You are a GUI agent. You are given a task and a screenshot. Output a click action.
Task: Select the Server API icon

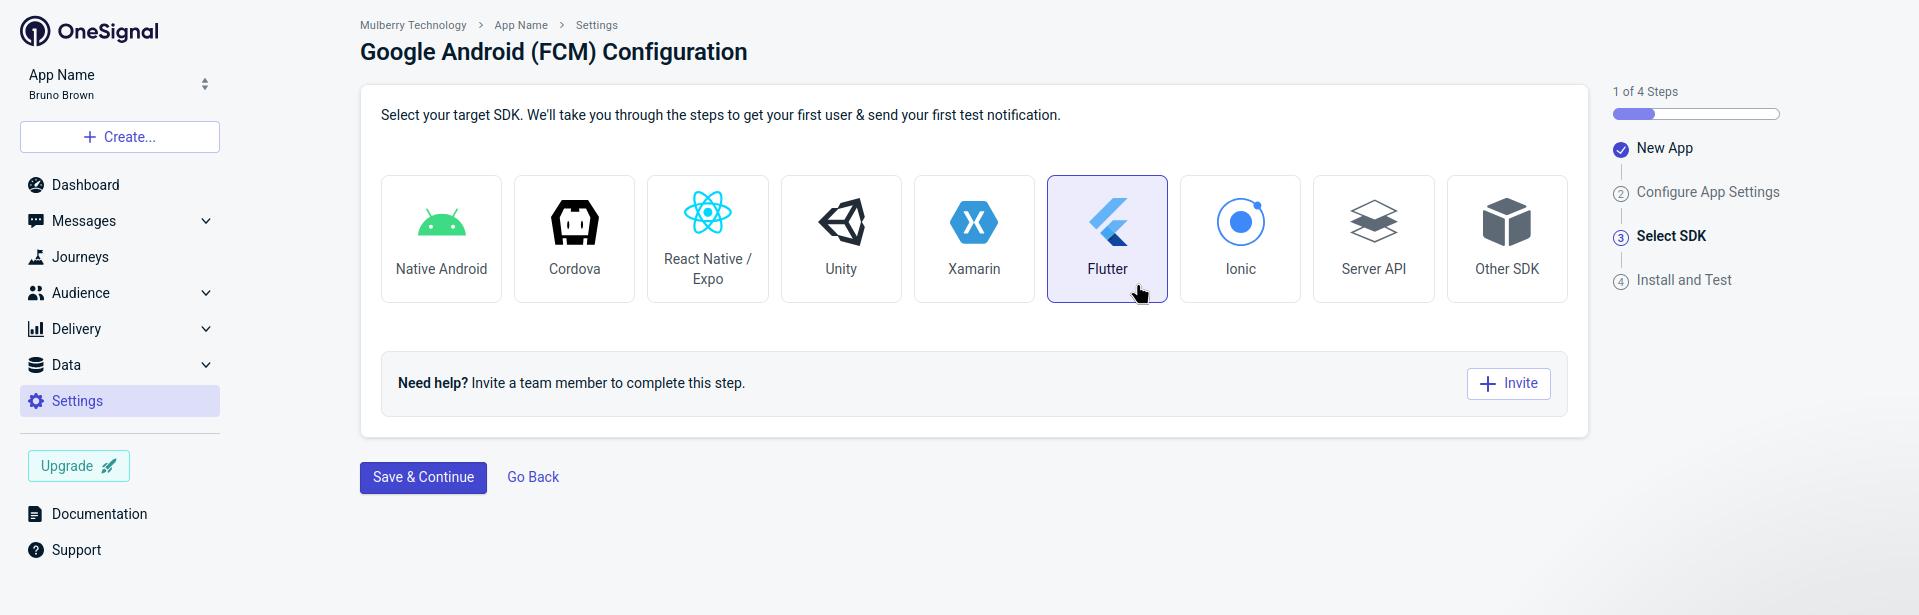tap(1374, 222)
